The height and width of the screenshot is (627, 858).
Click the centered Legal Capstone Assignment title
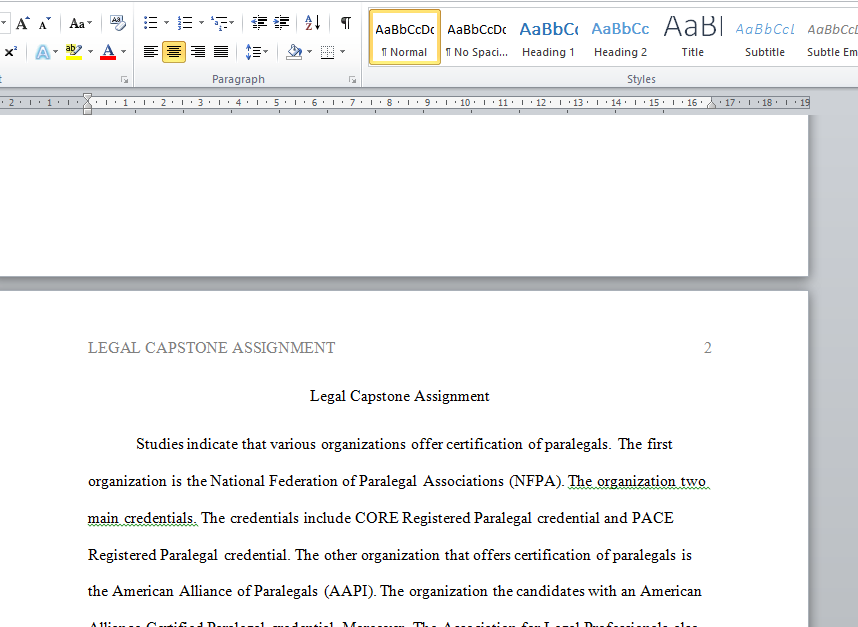pyautogui.click(x=399, y=396)
